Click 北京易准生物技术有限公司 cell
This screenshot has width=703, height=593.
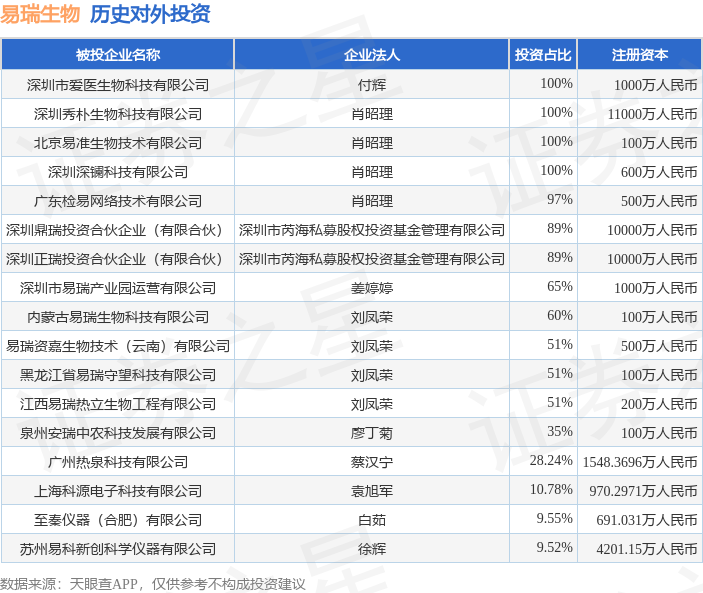(118, 143)
